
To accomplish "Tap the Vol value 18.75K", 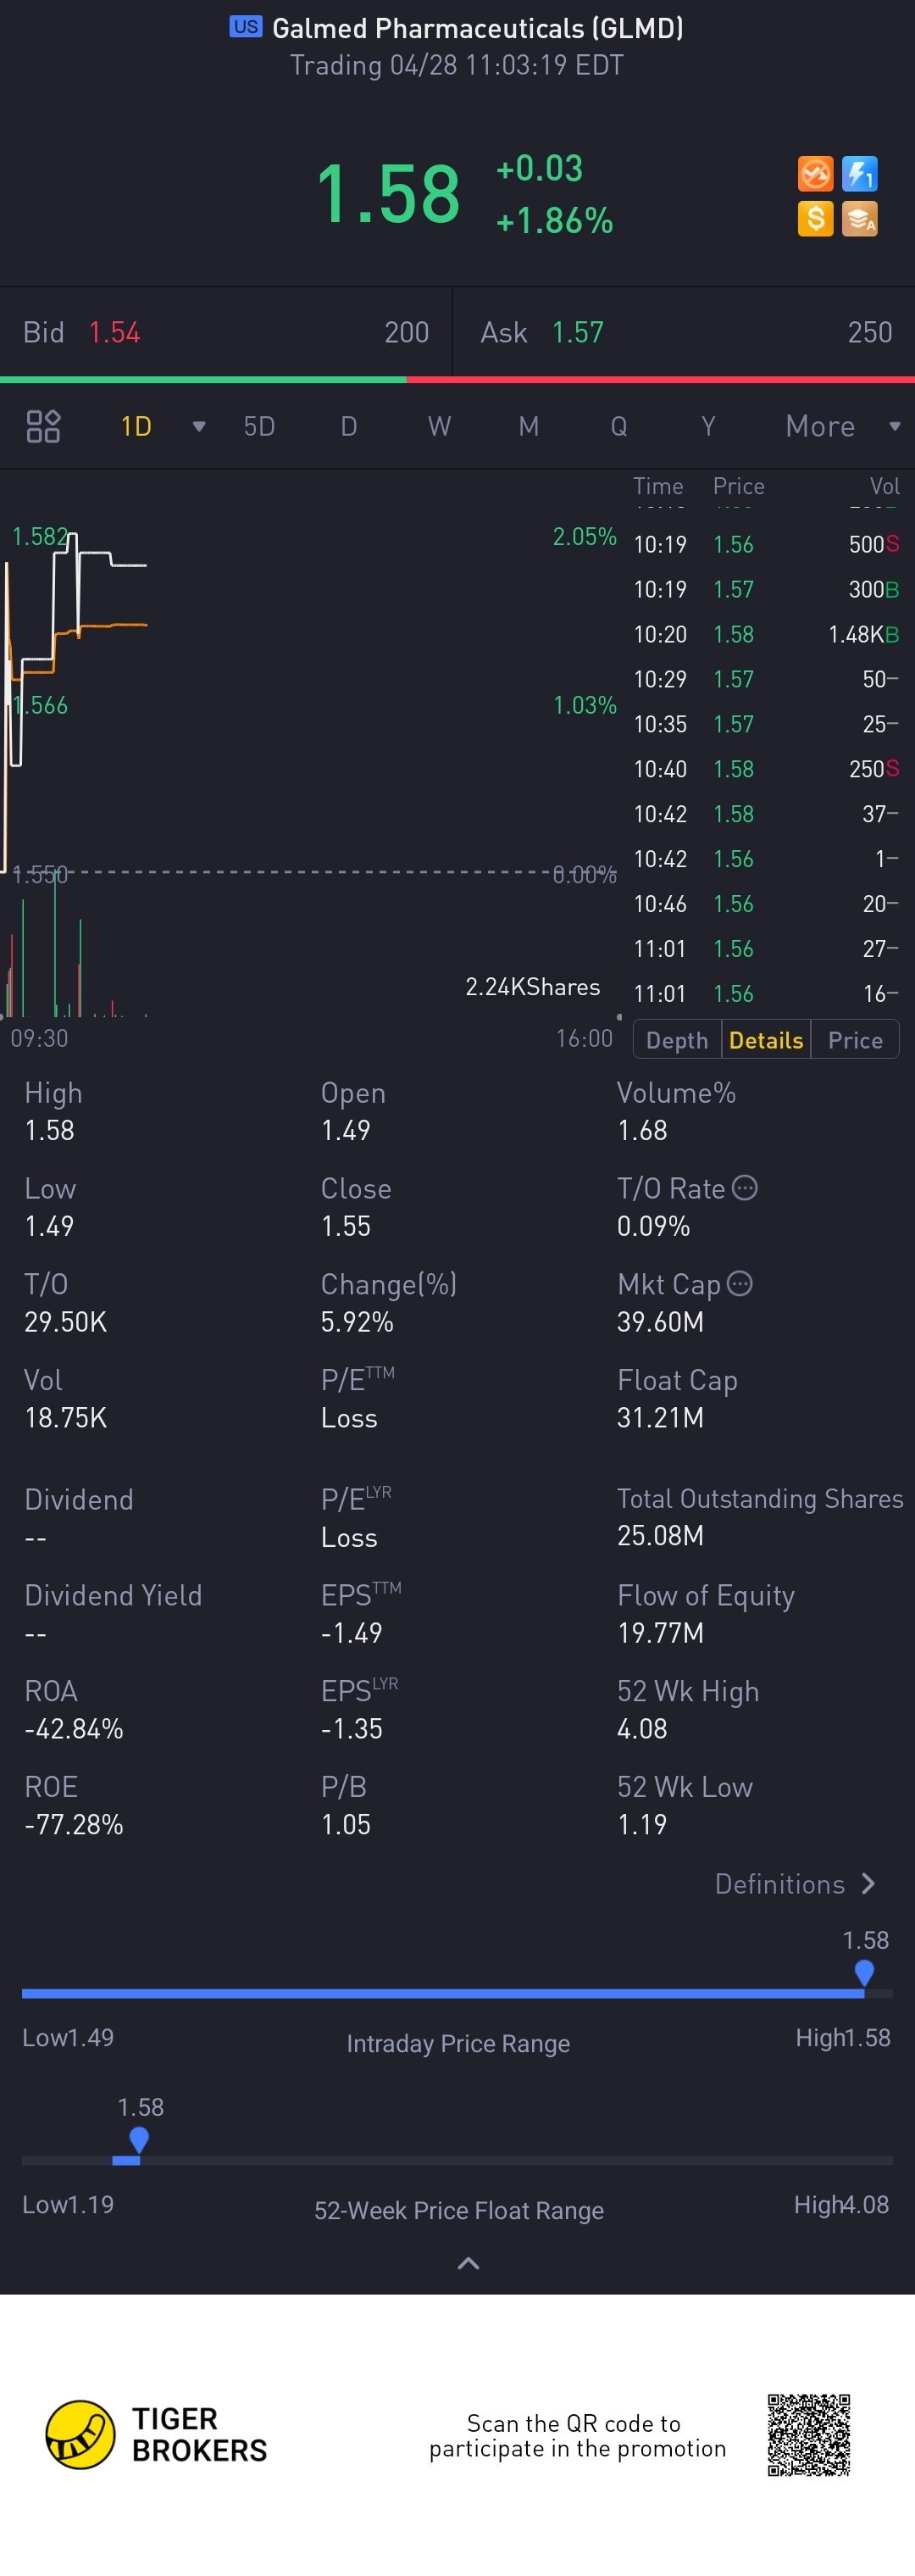I will click(x=66, y=1418).
